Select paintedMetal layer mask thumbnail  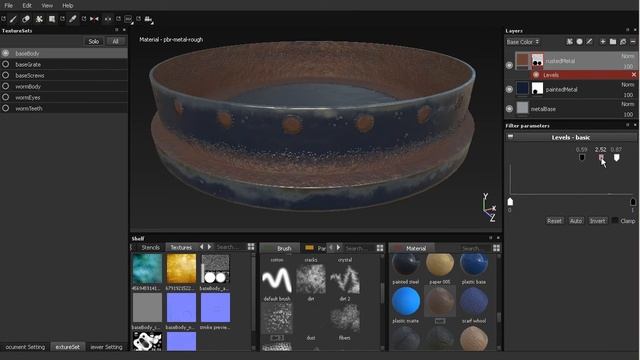(537, 88)
